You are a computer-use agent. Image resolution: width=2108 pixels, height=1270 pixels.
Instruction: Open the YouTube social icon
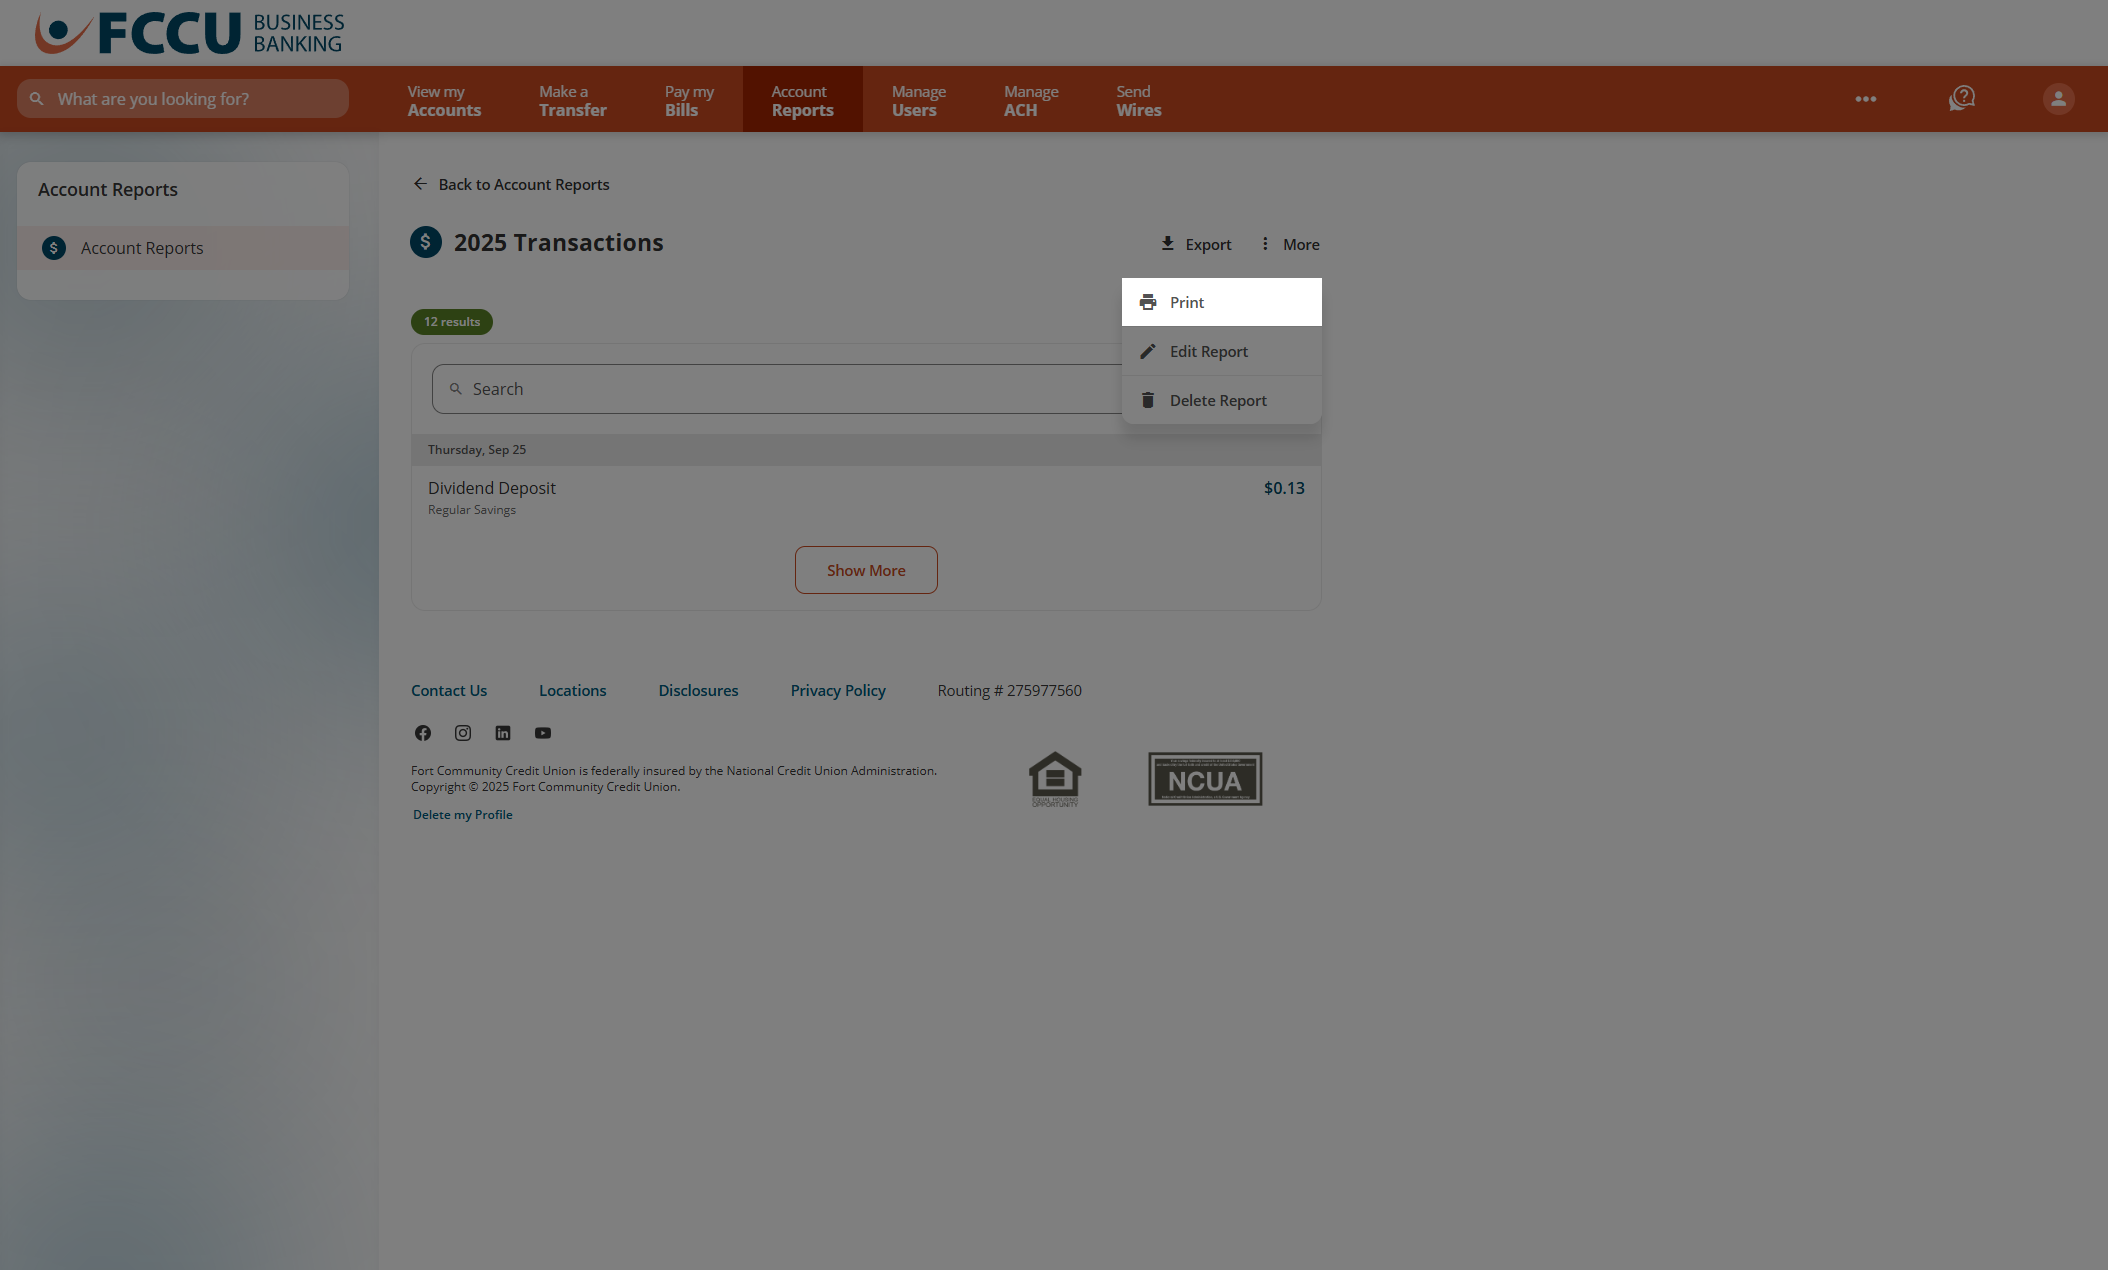coord(542,733)
